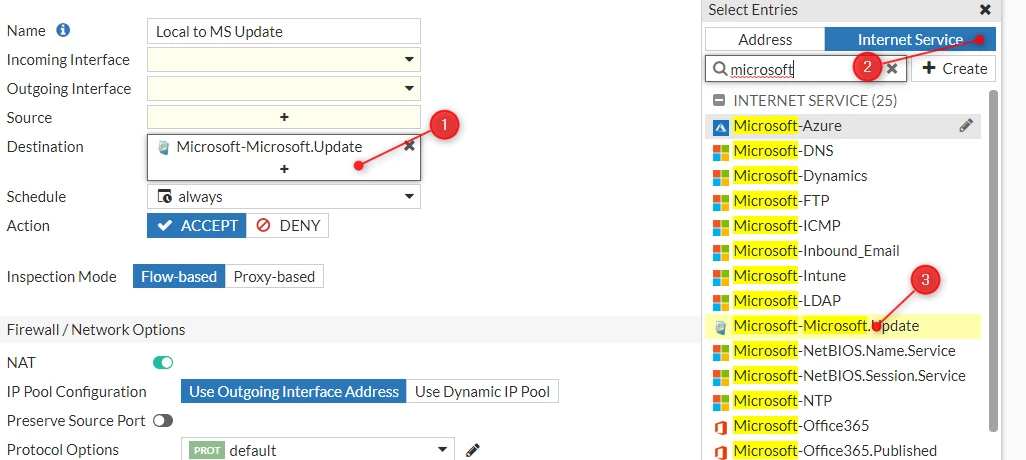Click the Microsoft-DNS logo icon
The width and height of the screenshot is (1026, 460).
tap(720, 152)
